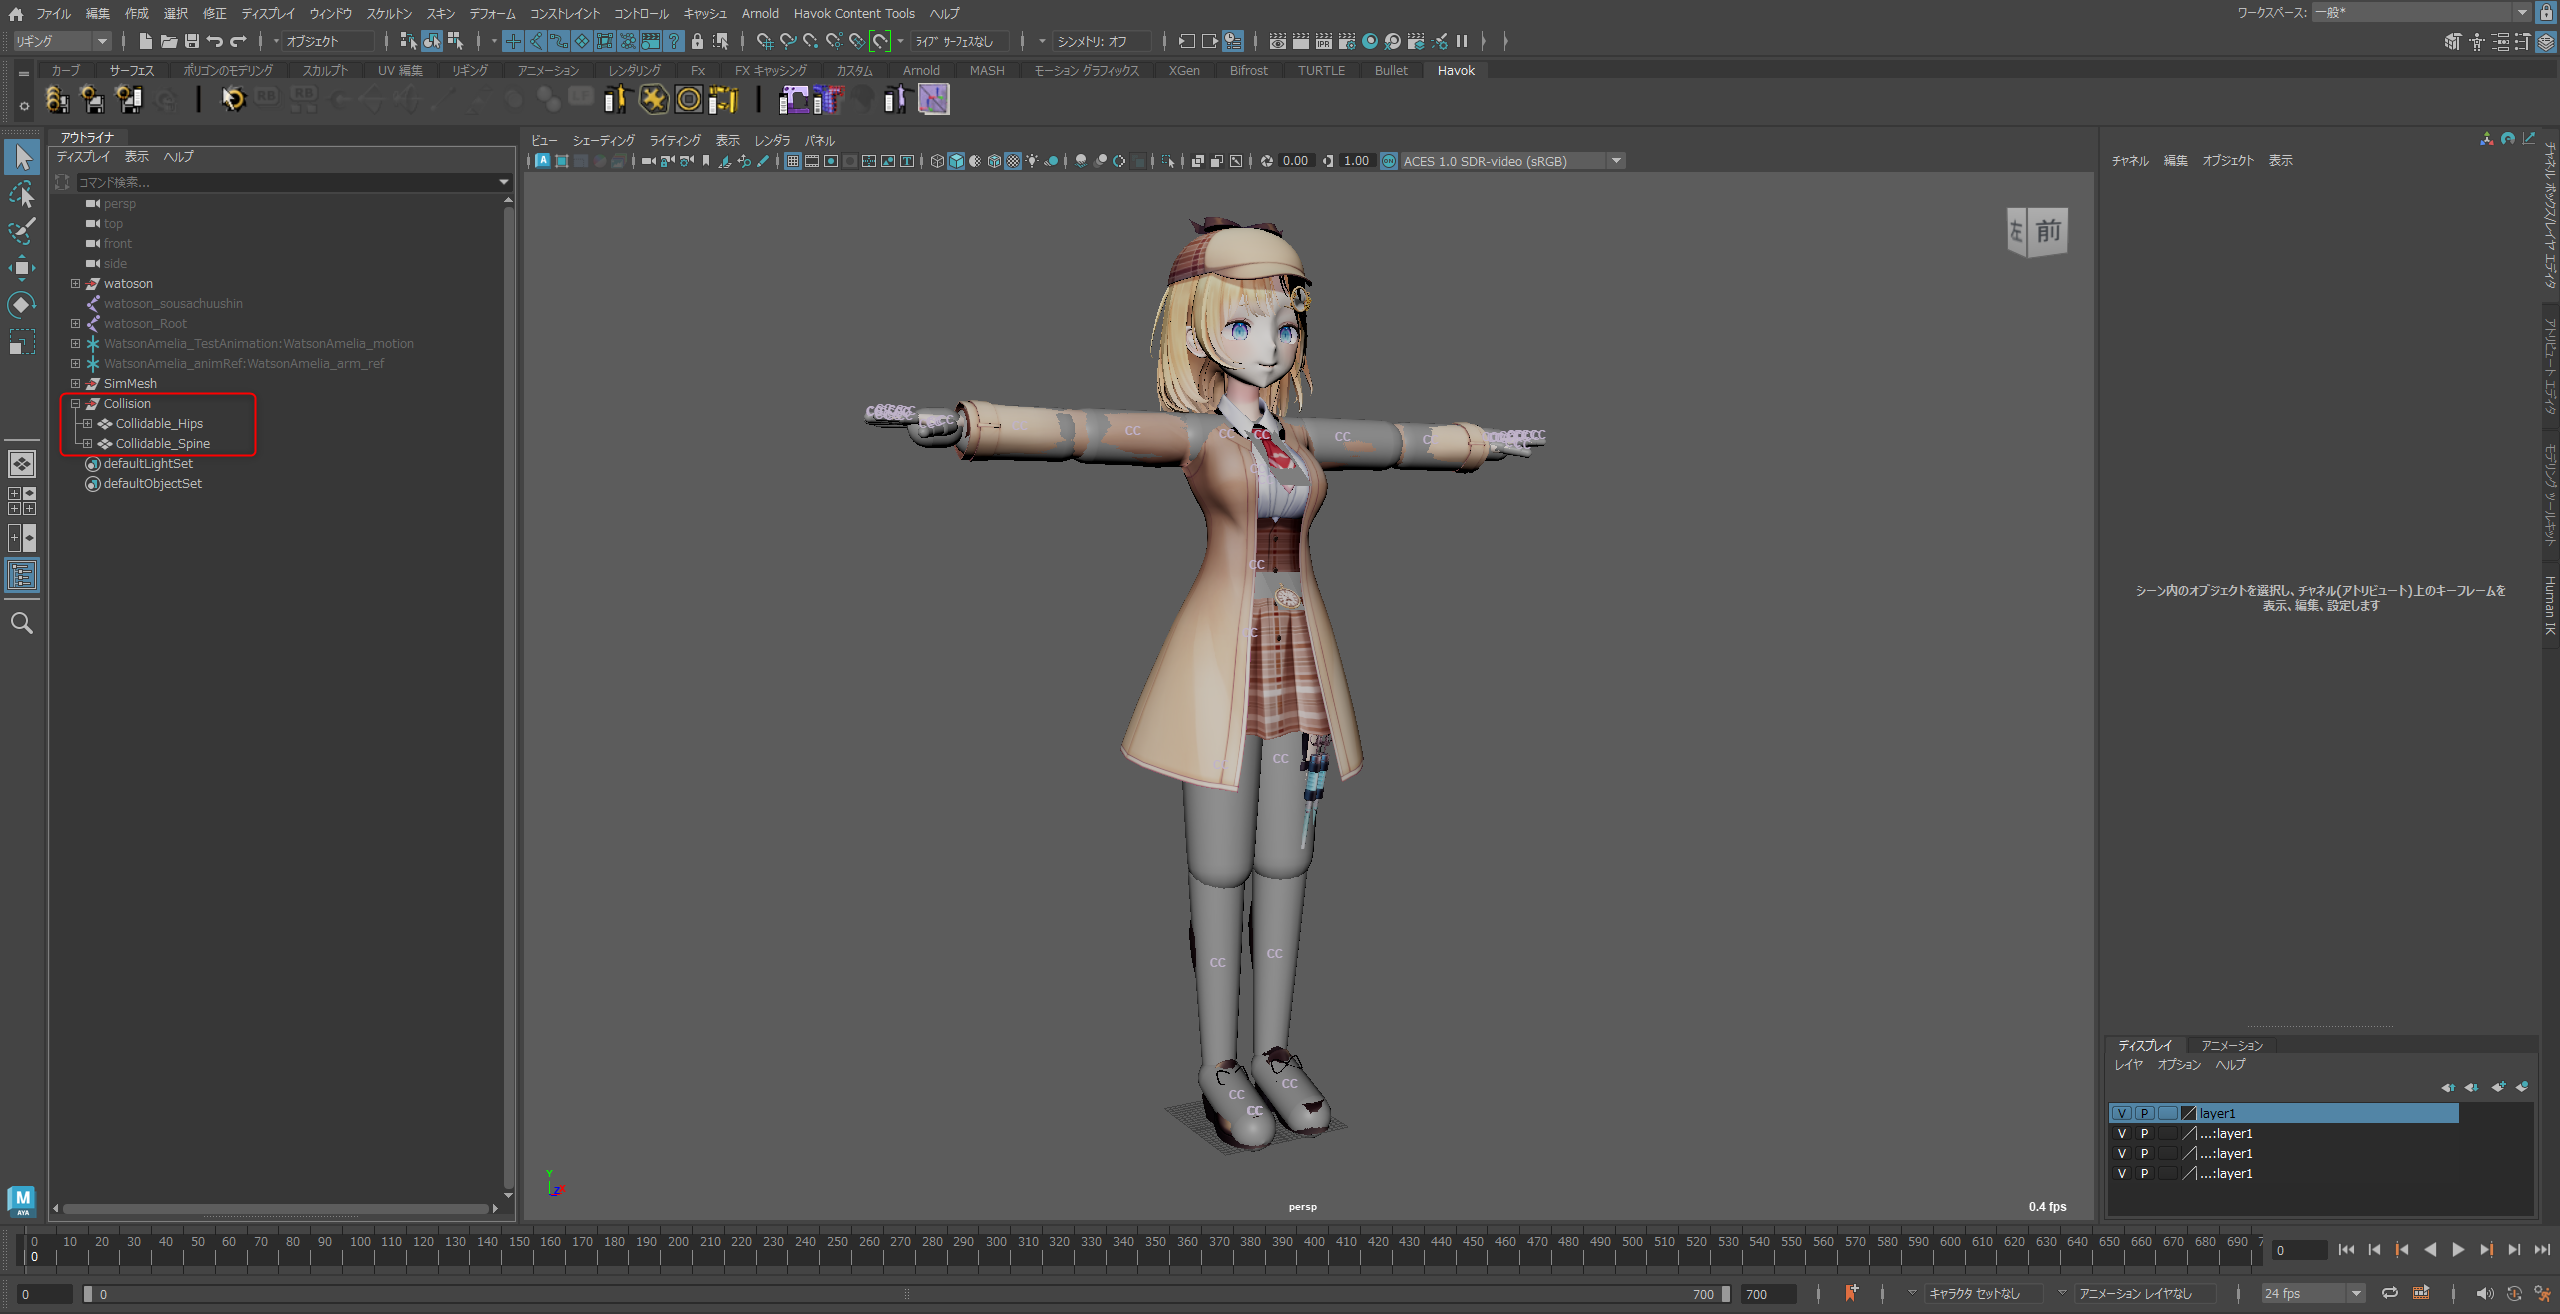Open viewport Shading menu

point(603,140)
